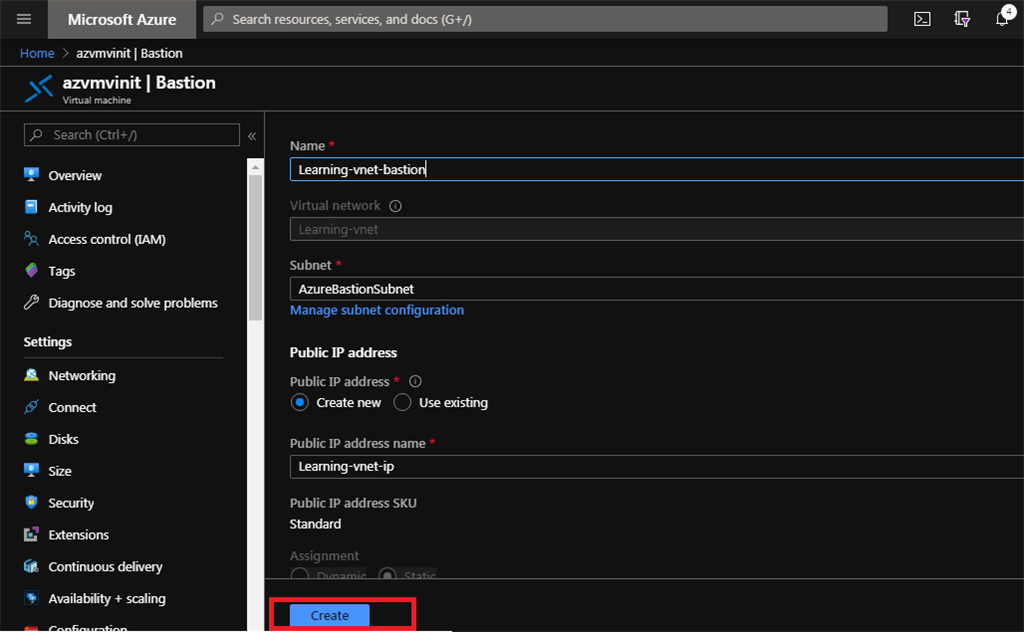Select the Tags blade in the sidebar
Screen dimensions: 1024x632
pos(60,270)
